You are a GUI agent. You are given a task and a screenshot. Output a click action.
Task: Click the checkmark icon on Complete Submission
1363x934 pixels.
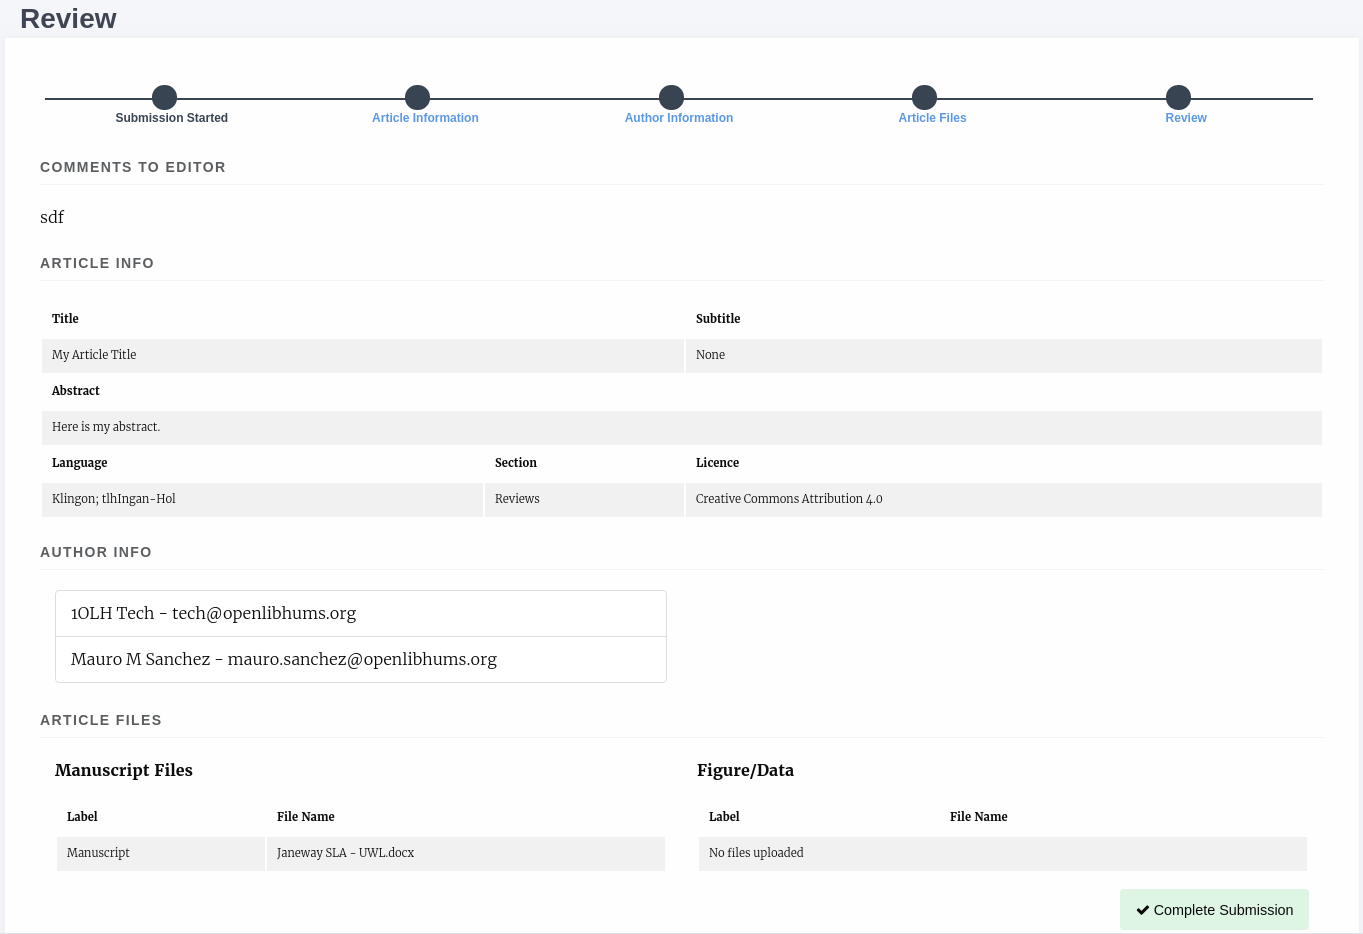1143,910
